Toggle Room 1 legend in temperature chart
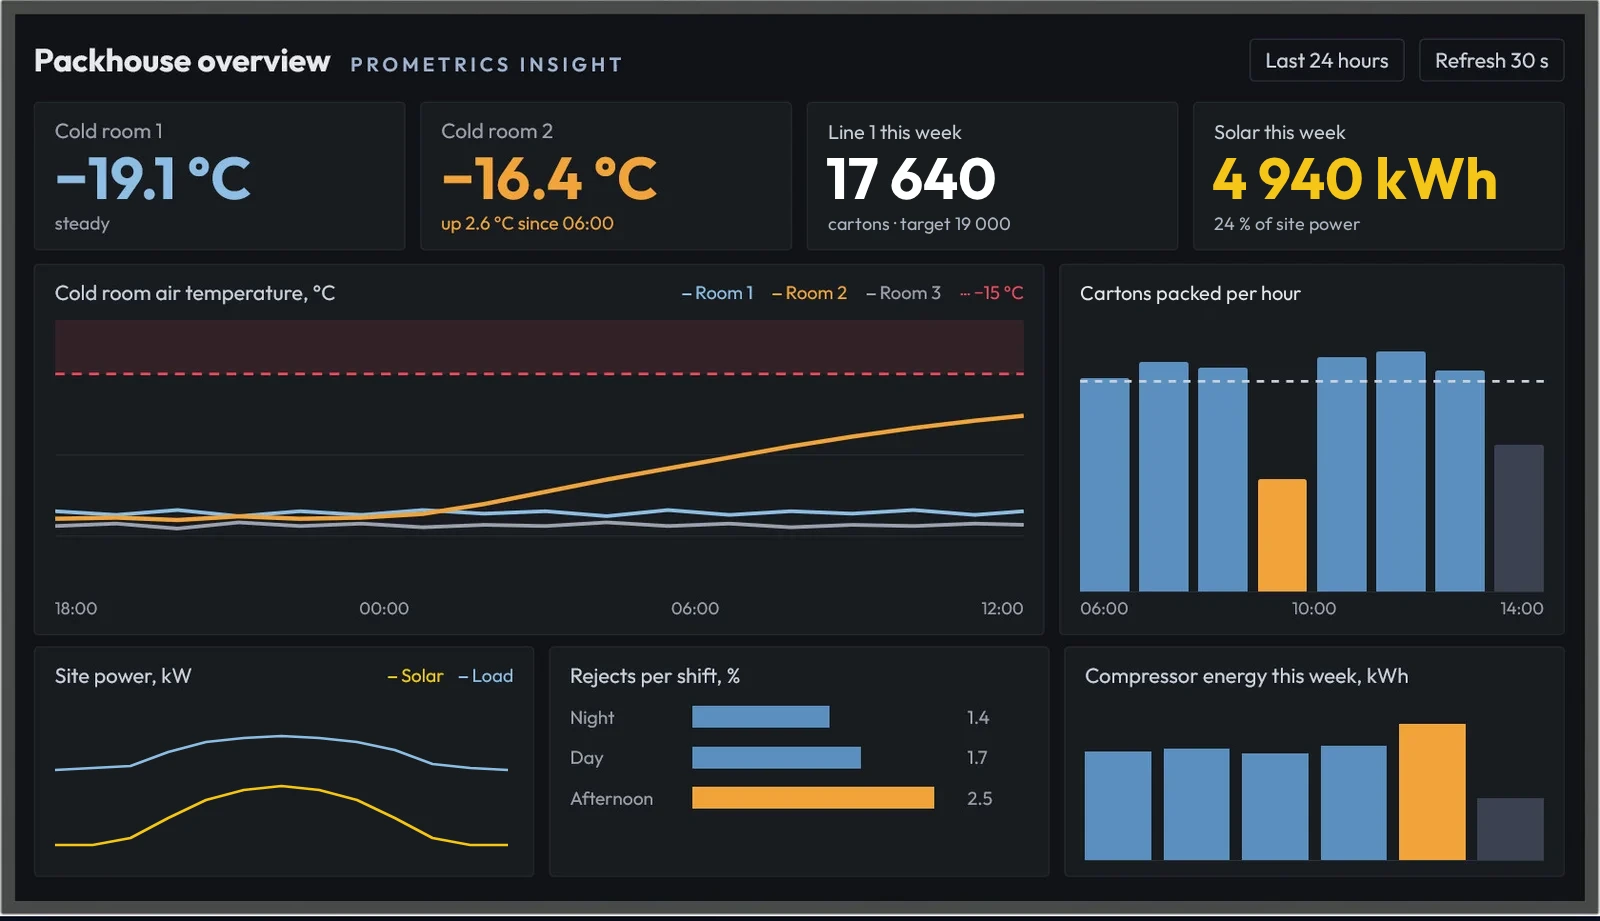The height and width of the screenshot is (921, 1600). [717, 293]
